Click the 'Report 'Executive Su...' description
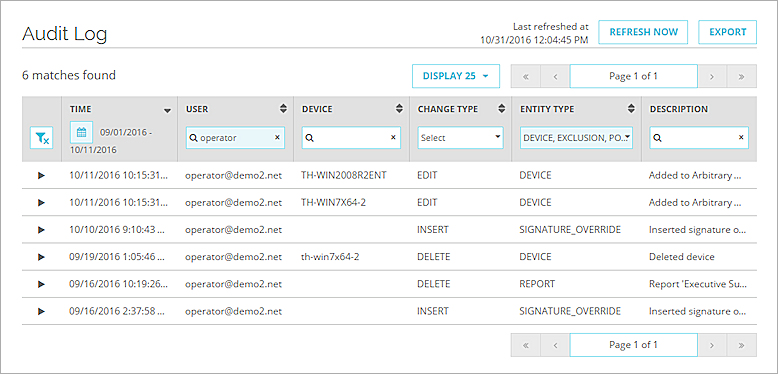Image resolution: width=778 pixels, height=374 pixels. tap(697, 284)
